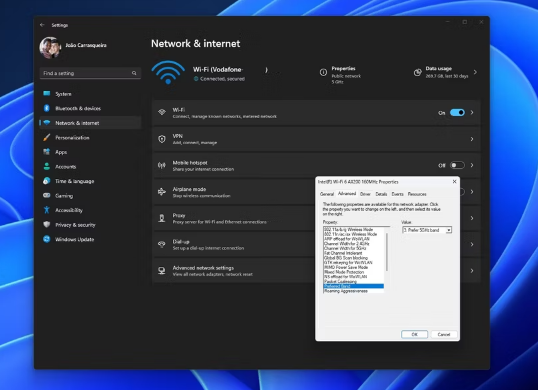
Task: Open the Gaming sidebar icon
Action: pyautogui.click(x=47, y=196)
